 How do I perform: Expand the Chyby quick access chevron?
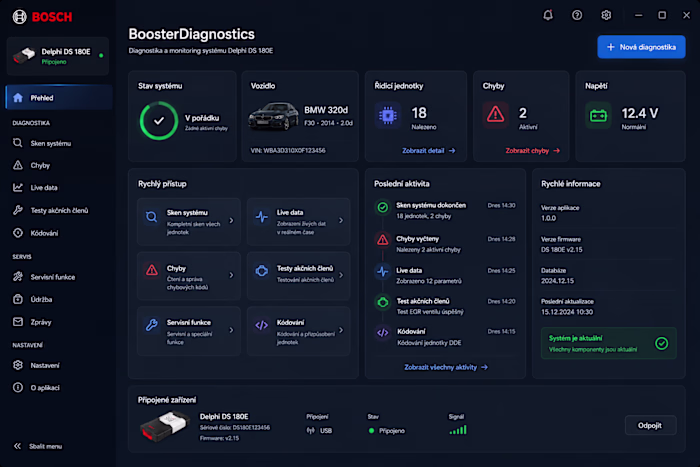231,275
